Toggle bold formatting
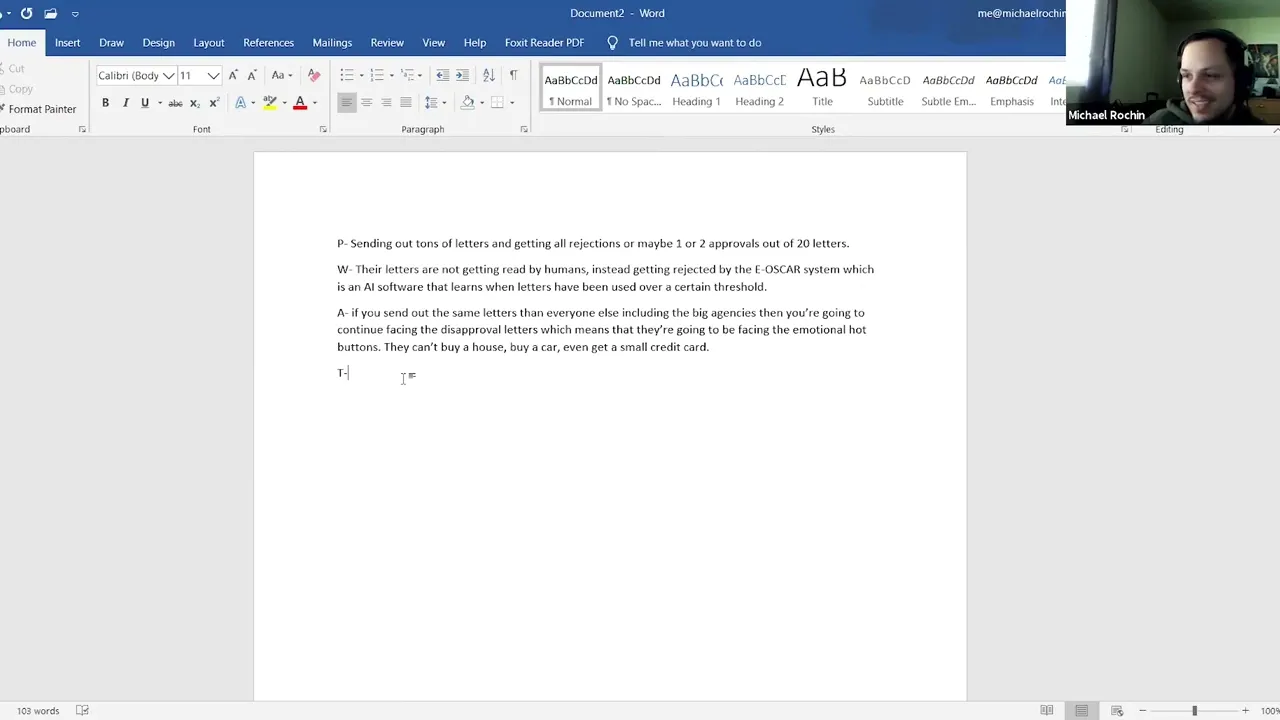 105,102
